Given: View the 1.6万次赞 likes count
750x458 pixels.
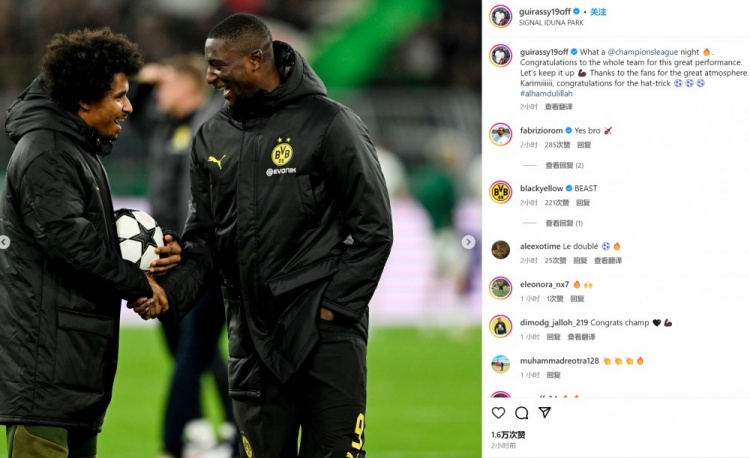Looking at the screenshot, I should [508, 435].
